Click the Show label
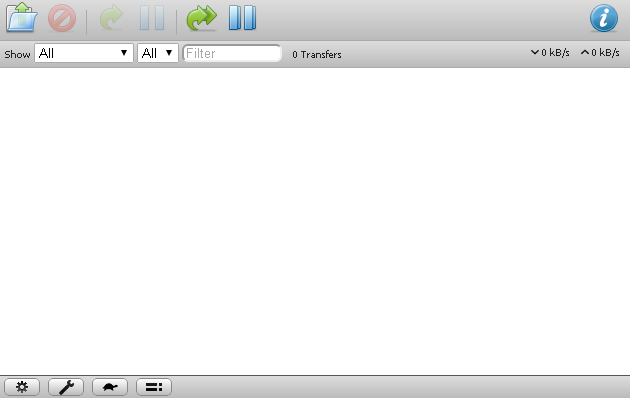Screen dimensions: 630x398 pyautogui.click(x=17, y=54)
